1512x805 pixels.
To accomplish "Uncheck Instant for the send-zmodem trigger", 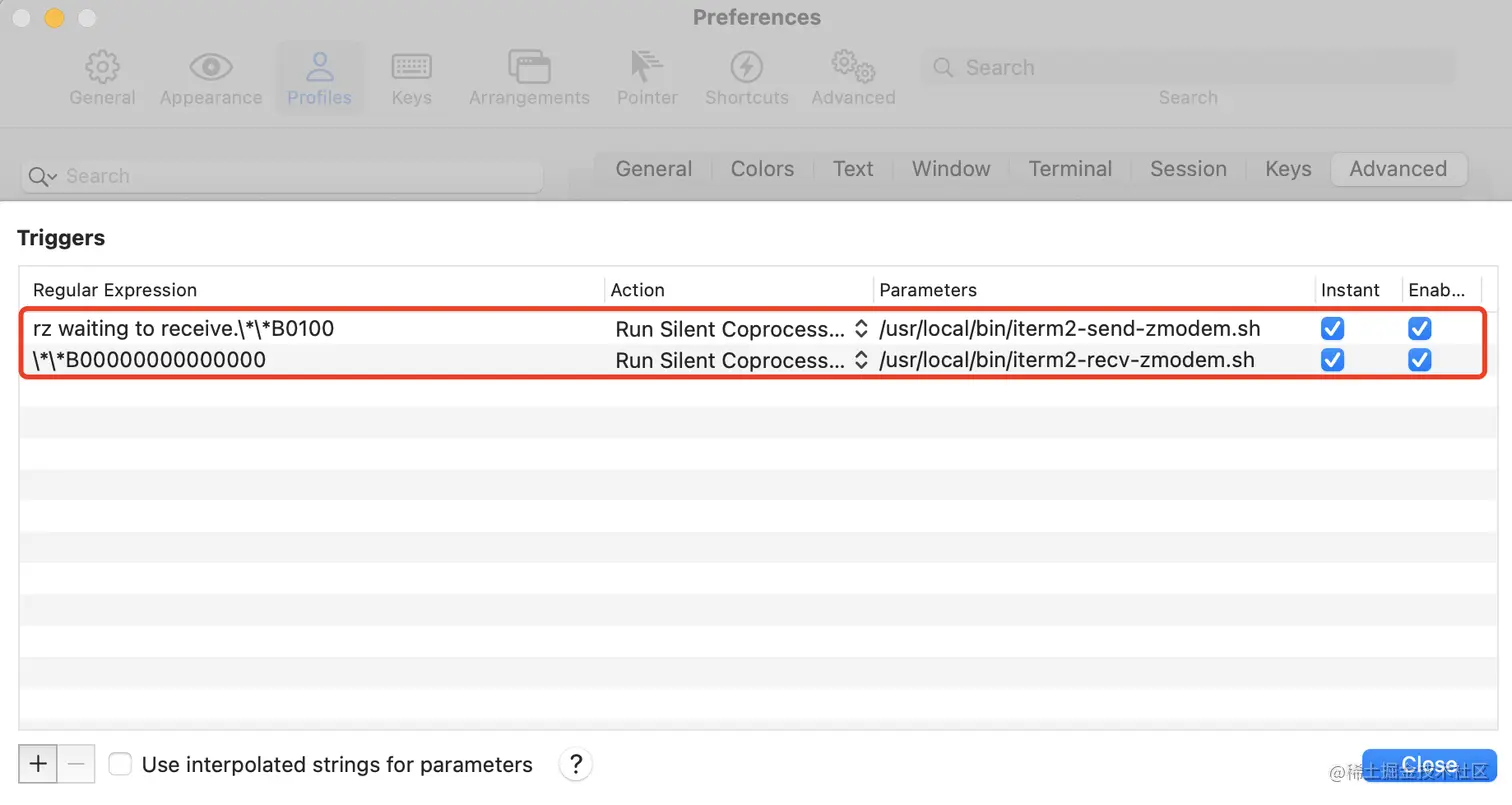I will click(x=1332, y=329).
